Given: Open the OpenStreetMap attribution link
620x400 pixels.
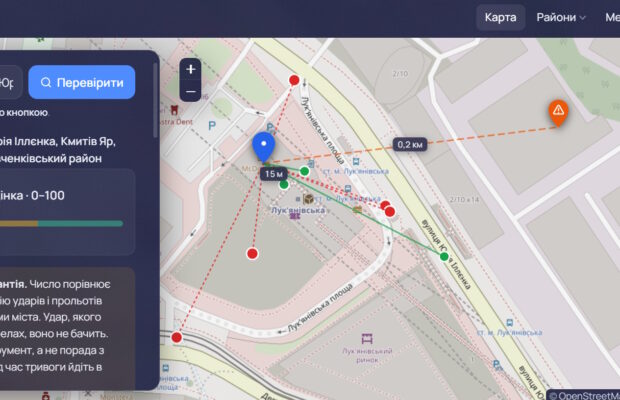Looking at the screenshot, I should pyautogui.click(x=584, y=395).
